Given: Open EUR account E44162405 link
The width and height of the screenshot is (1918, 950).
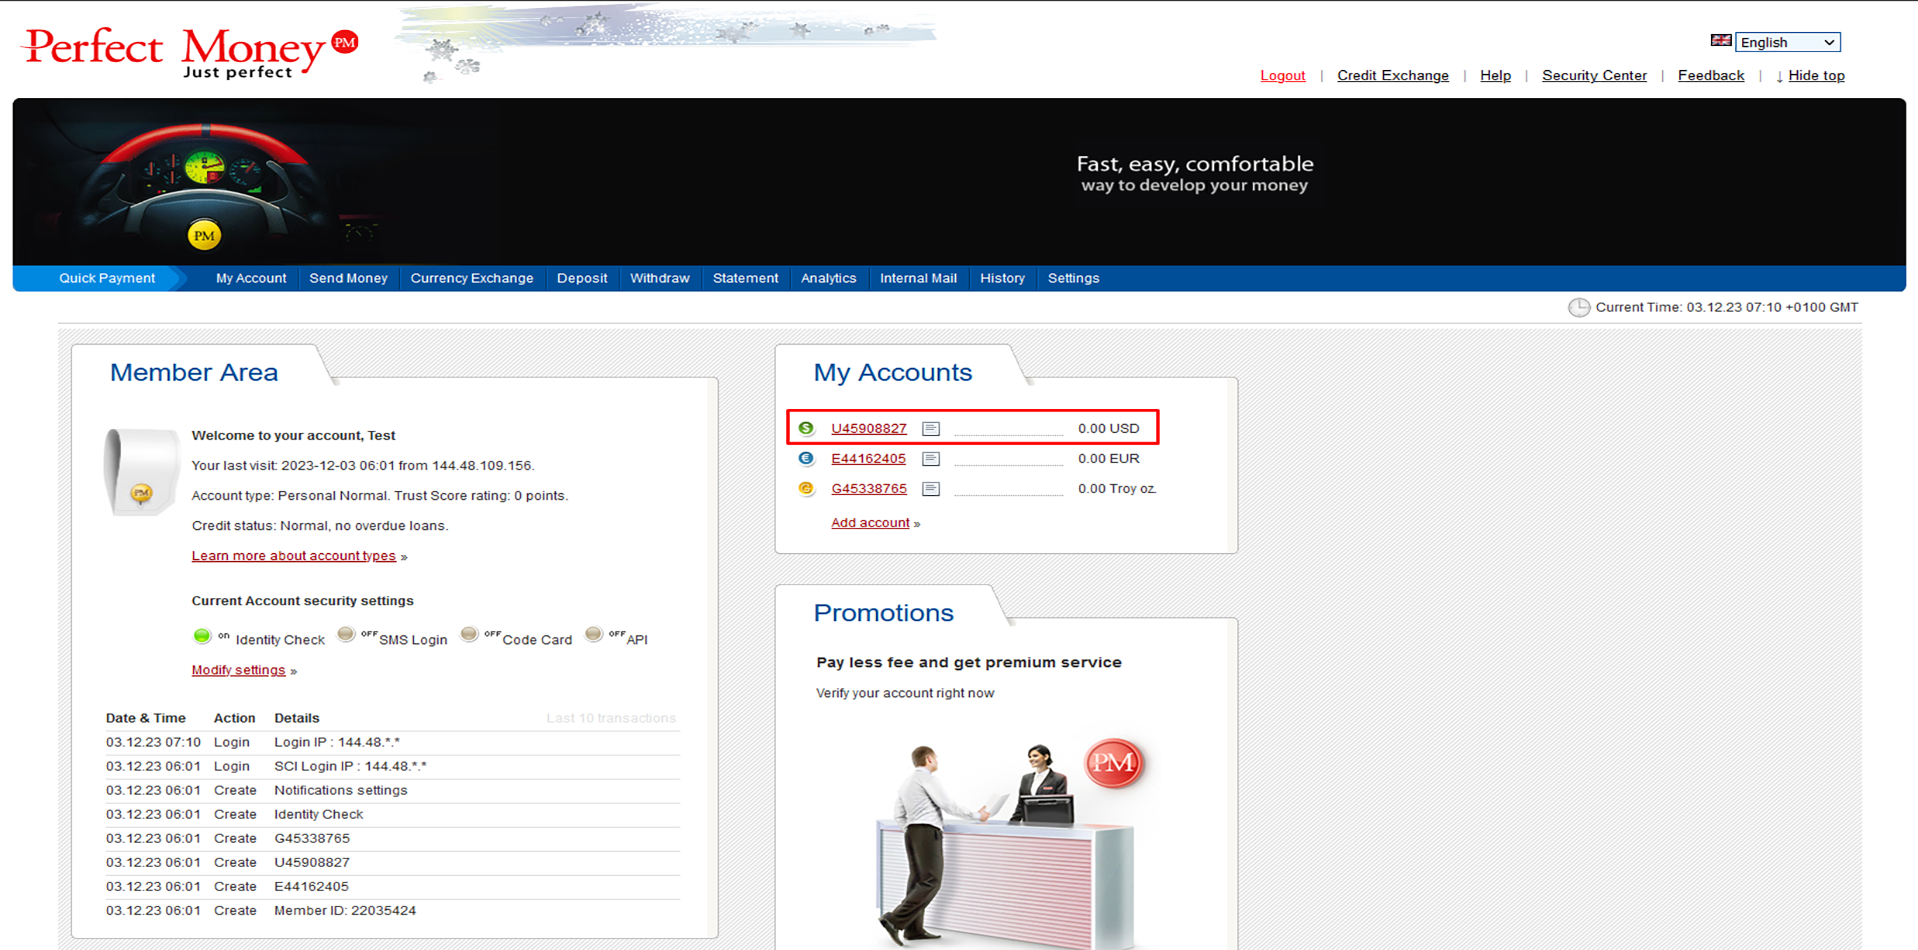Looking at the screenshot, I should [868, 458].
